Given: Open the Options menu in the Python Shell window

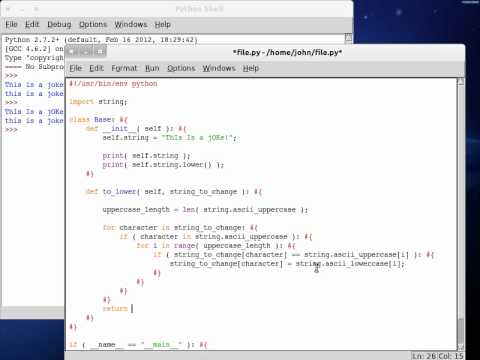Looking at the screenshot, I should coord(93,25).
